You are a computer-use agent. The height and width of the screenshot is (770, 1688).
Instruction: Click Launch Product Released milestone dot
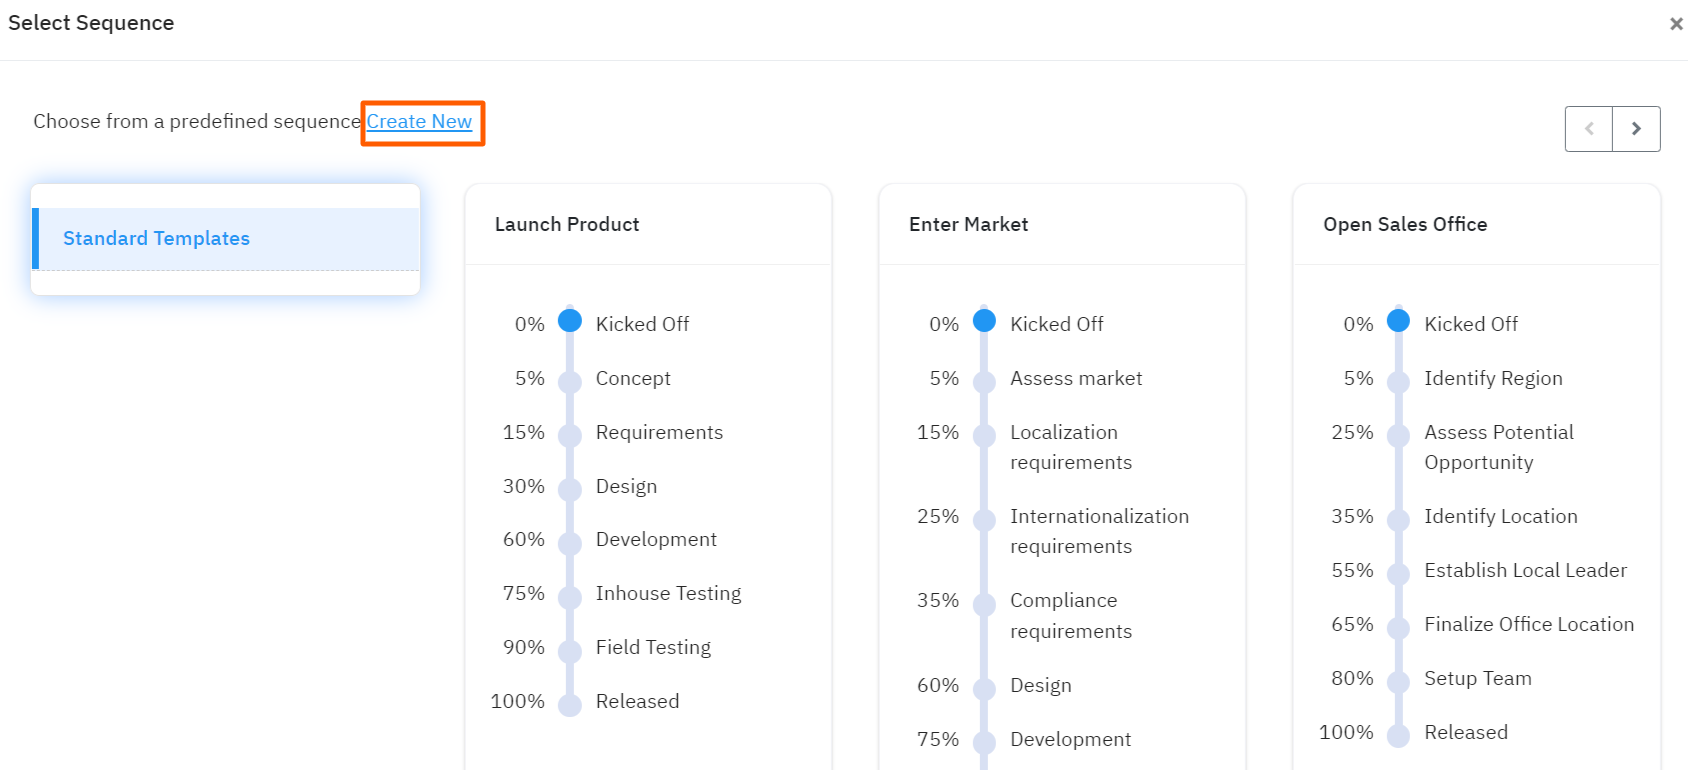click(570, 705)
